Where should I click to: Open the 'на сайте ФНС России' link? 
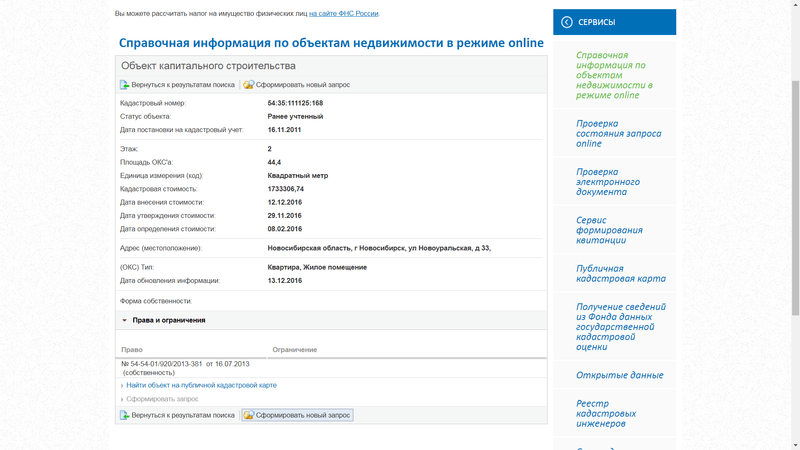click(x=343, y=14)
